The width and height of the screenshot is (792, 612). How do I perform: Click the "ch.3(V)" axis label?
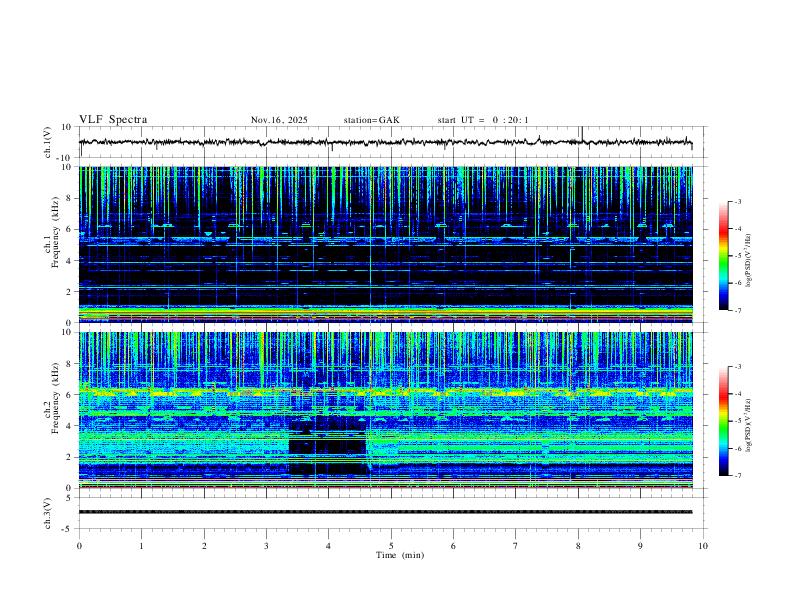tap(48, 513)
